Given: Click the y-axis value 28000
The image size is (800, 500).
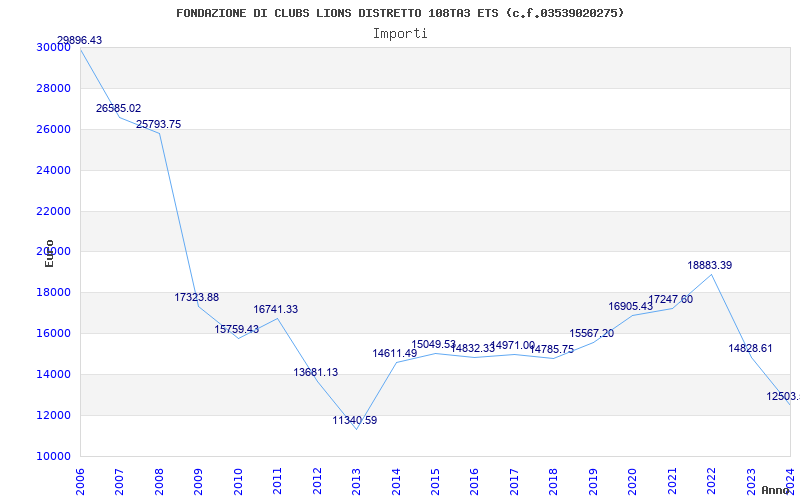Looking at the screenshot, I should tap(53, 88).
